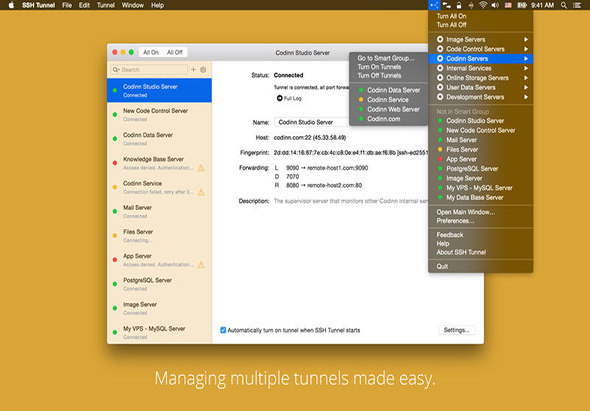The image size is (590, 411).
Task: Click the Code Control Servers group icon
Action: point(440,49)
